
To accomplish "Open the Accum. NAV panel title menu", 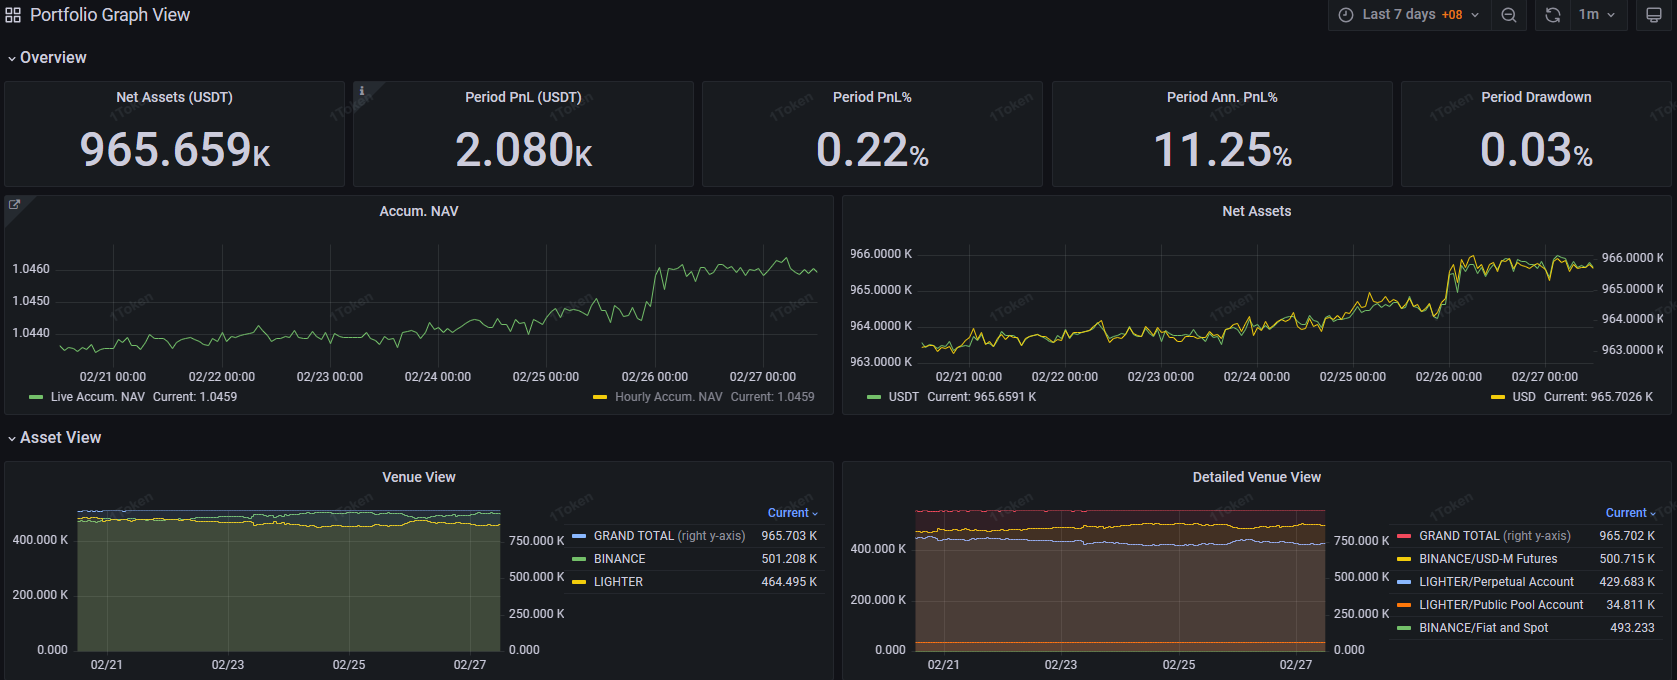I will point(419,211).
